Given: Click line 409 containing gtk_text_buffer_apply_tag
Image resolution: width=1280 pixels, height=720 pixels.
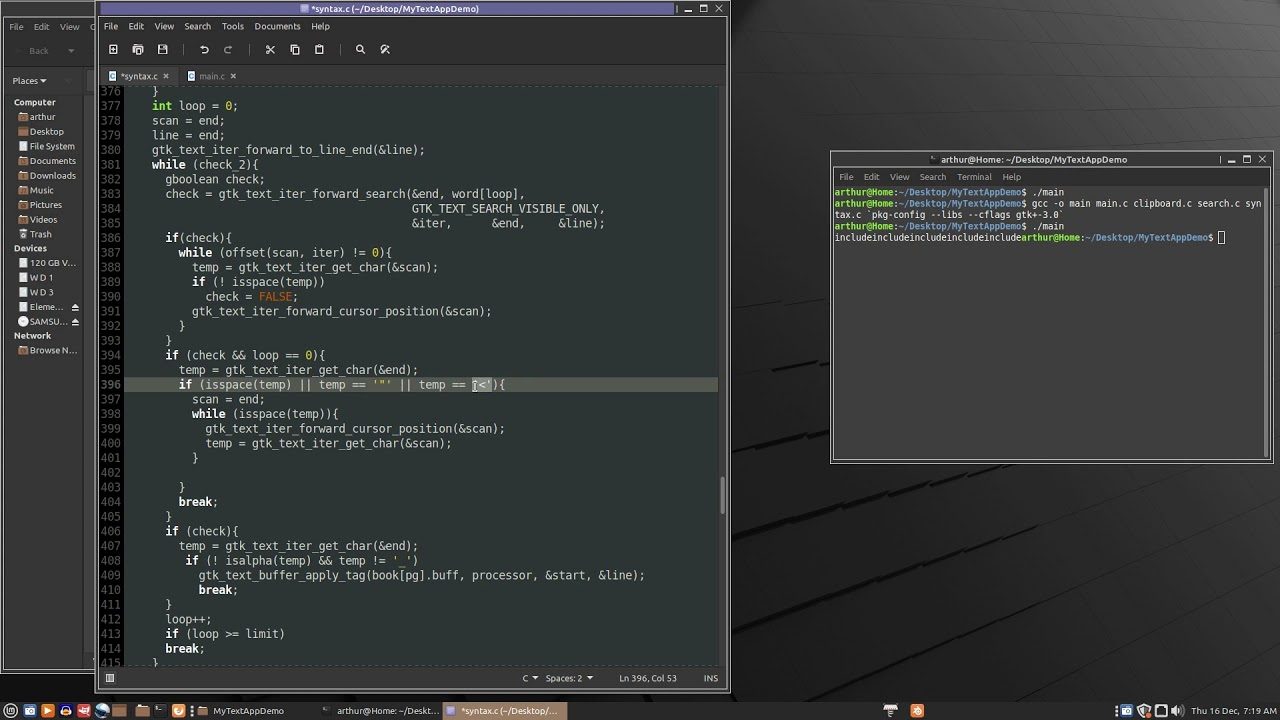Looking at the screenshot, I should click(x=421, y=575).
